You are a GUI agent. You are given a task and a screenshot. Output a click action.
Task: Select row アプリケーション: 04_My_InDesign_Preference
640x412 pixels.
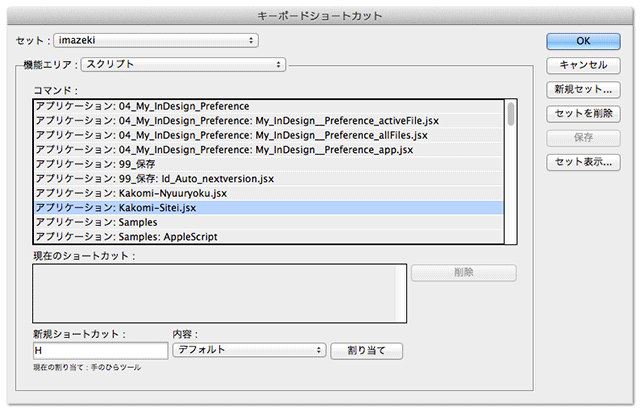269,106
